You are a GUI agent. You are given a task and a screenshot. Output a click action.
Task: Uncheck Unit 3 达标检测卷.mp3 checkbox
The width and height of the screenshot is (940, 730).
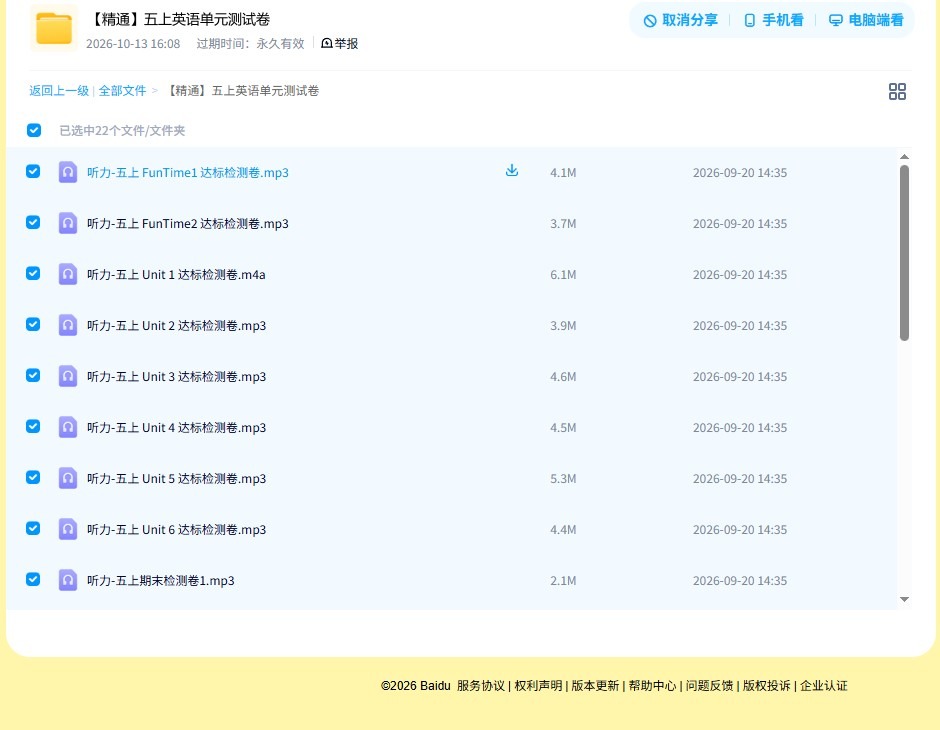click(x=33, y=375)
